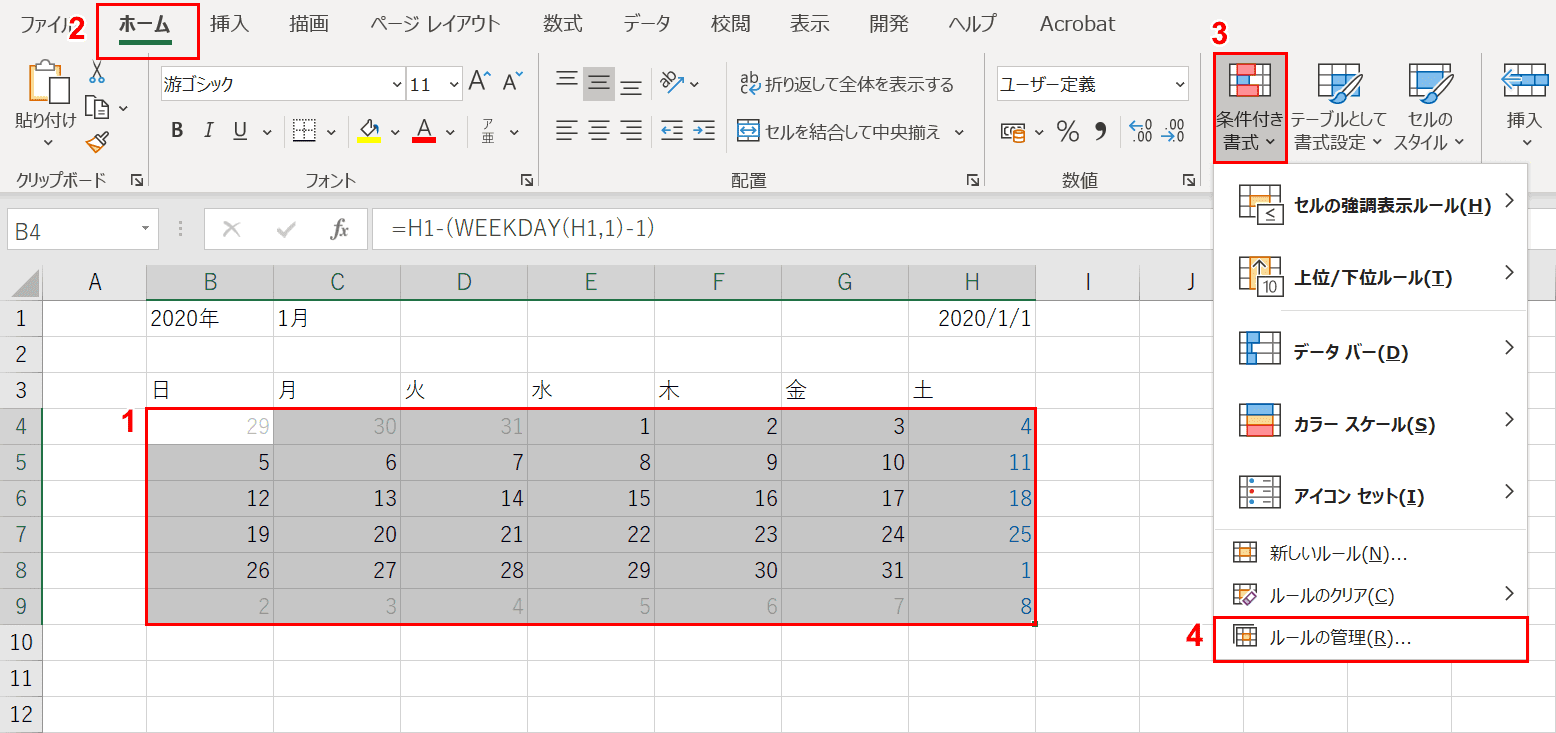Image resolution: width=1556 pixels, height=733 pixels.
Task: Open the fill color dropdown arrow
Action: point(395,131)
